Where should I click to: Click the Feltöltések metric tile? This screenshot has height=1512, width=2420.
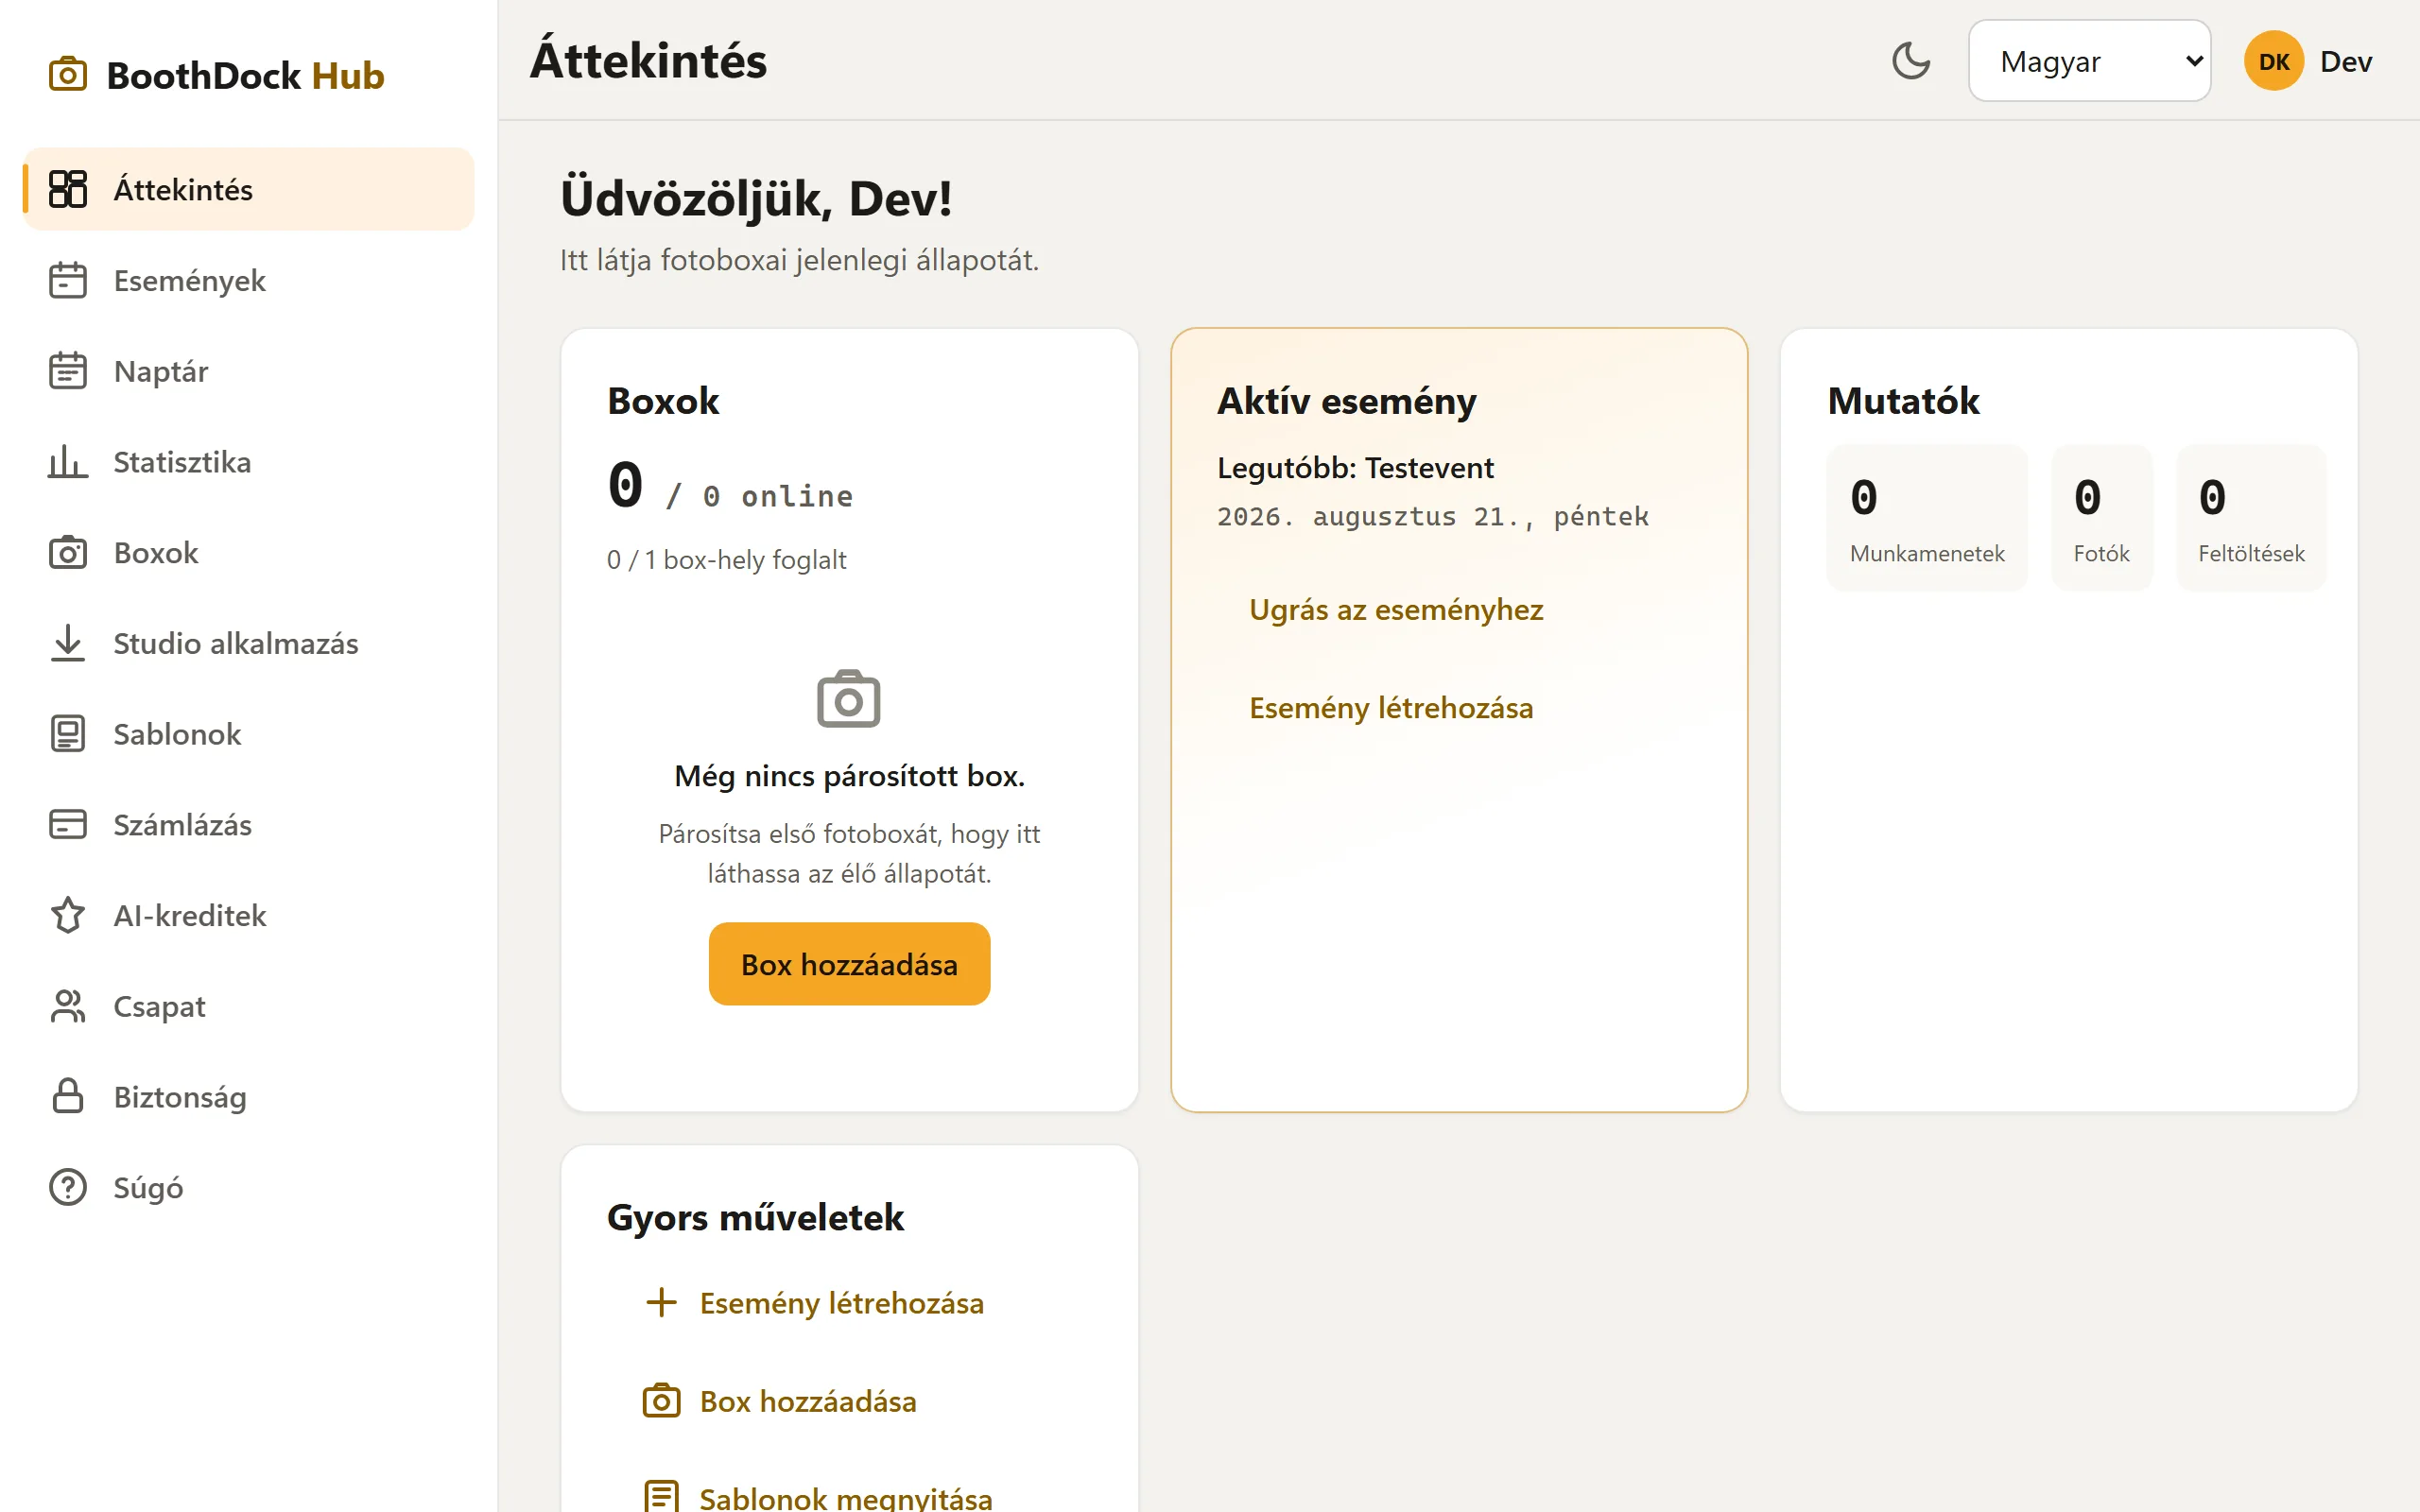2251,518
